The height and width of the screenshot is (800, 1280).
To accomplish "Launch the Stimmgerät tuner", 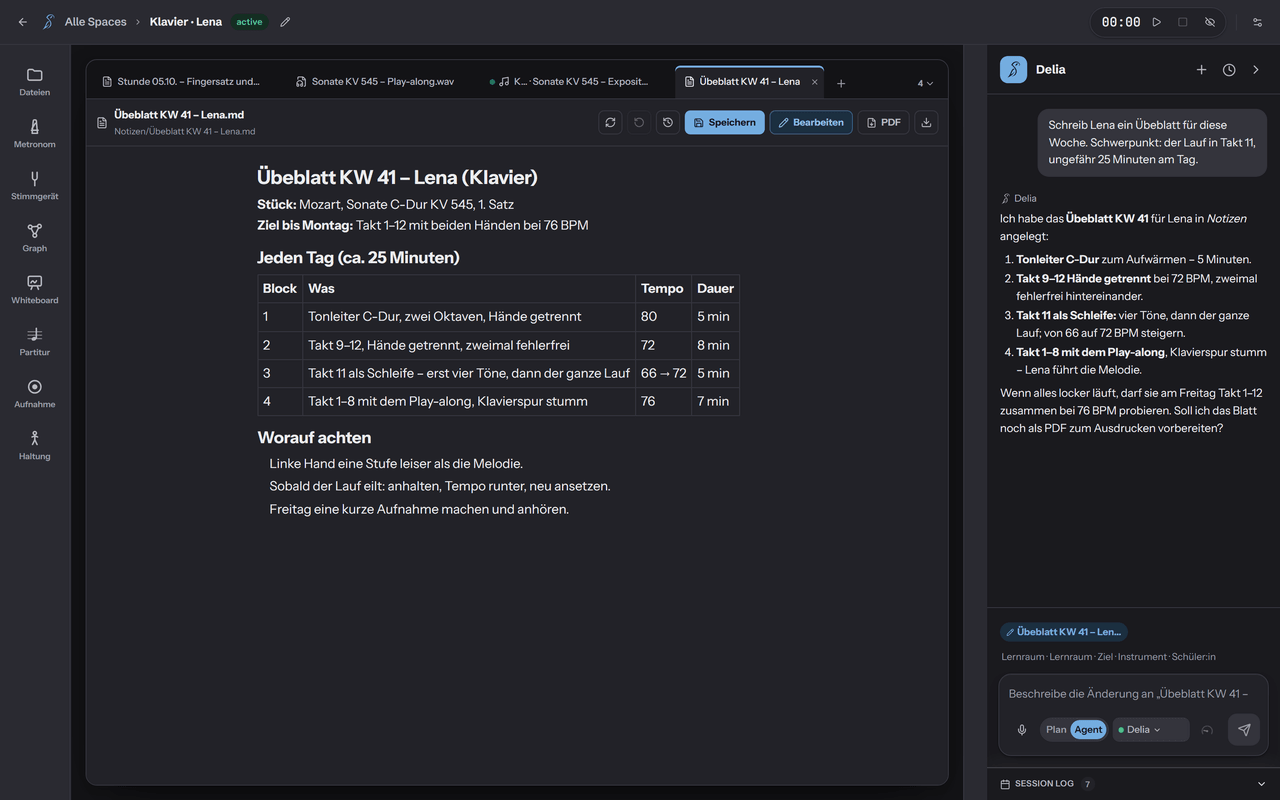I will pos(34,186).
